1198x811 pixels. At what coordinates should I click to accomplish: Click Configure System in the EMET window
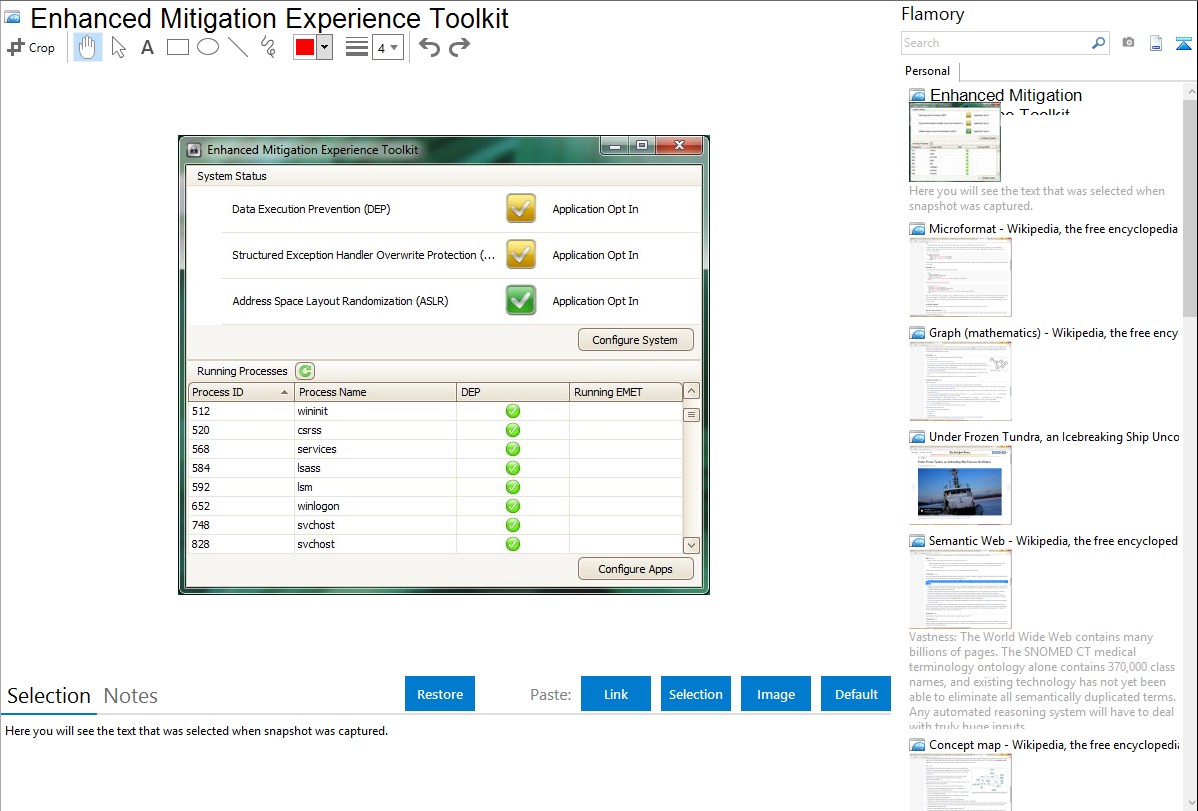click(x=635, y=340)
